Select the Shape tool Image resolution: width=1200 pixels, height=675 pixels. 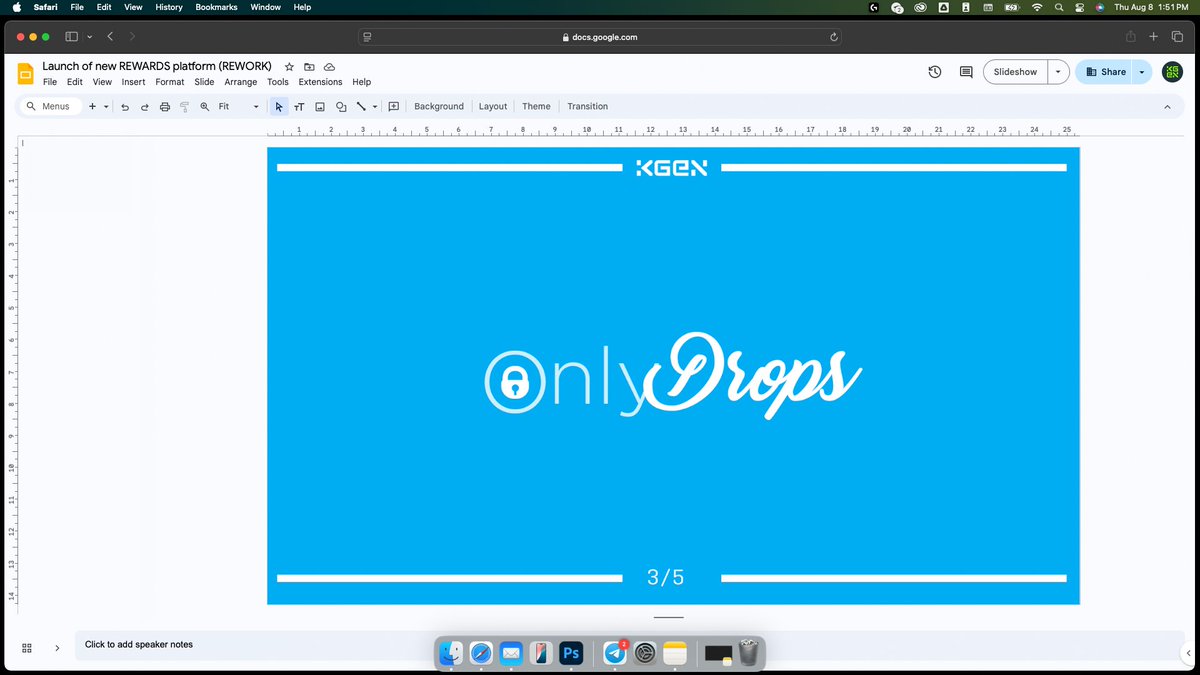[x=340, y=106]
